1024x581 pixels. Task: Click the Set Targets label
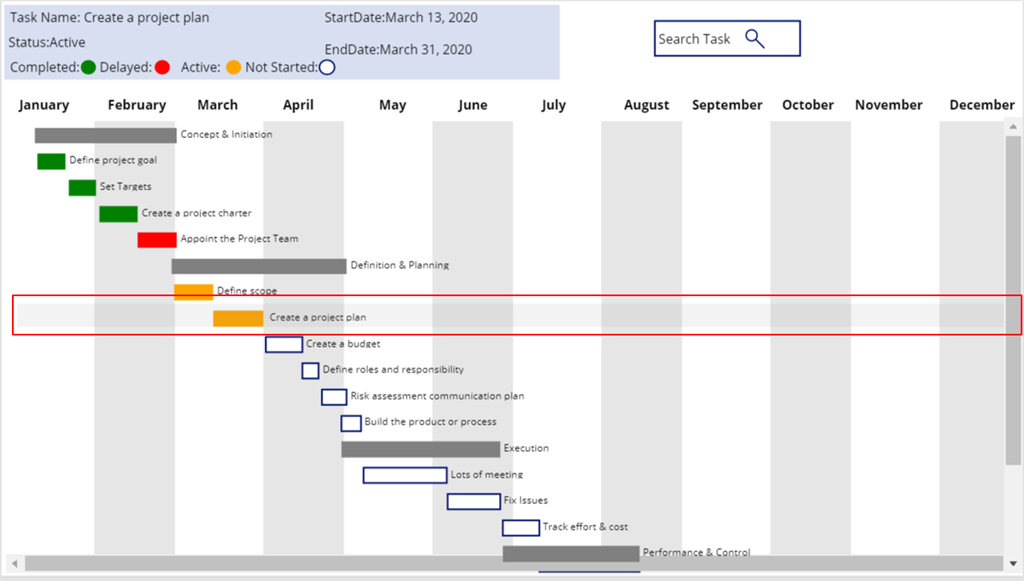click(x=125, y=187)
